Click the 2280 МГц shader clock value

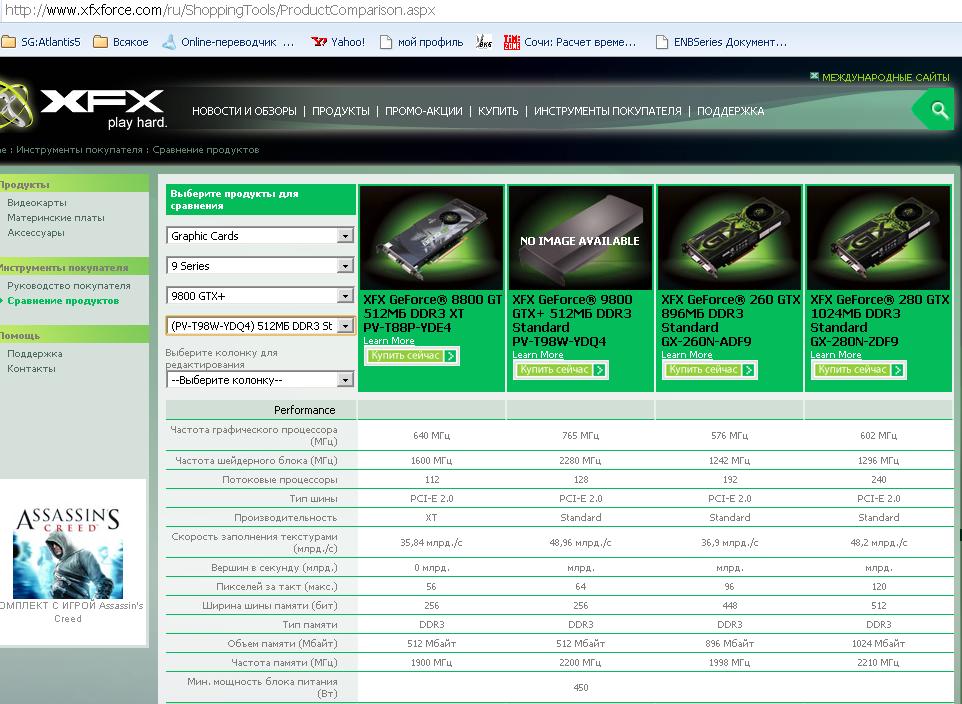tap(580, 460)
